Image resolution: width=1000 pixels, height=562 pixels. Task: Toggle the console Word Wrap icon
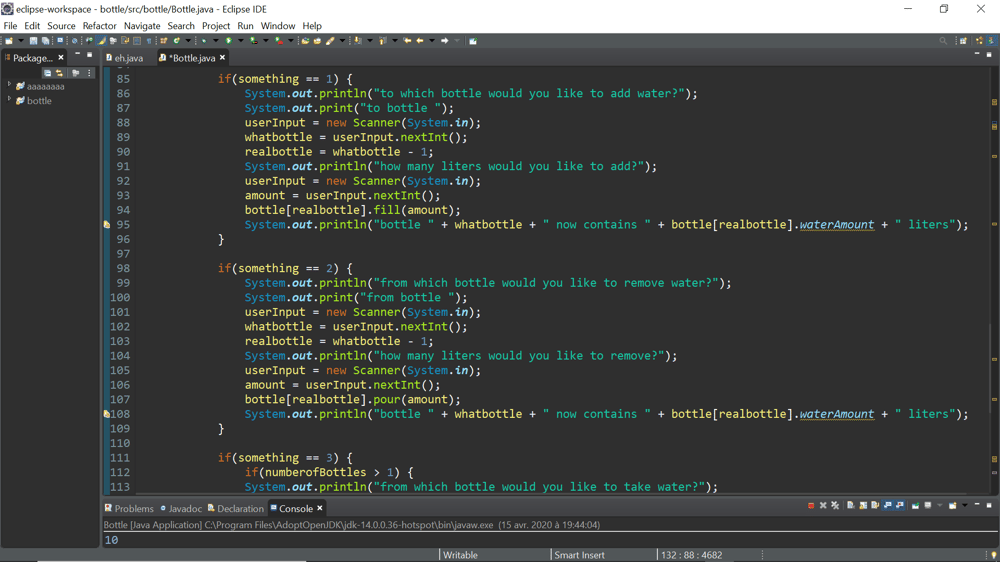pyautogui.click(x=875, y=506)
